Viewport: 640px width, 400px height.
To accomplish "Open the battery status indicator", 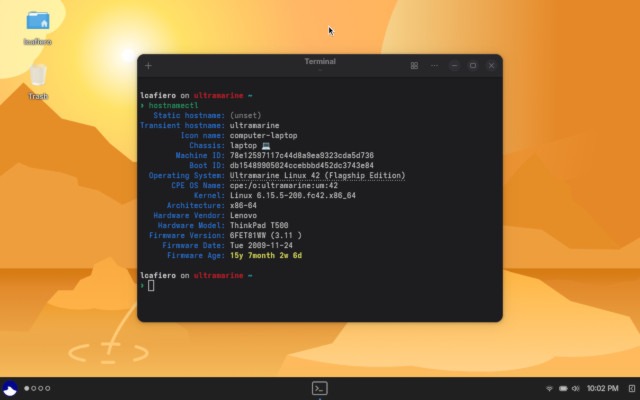I will [563, 388].
